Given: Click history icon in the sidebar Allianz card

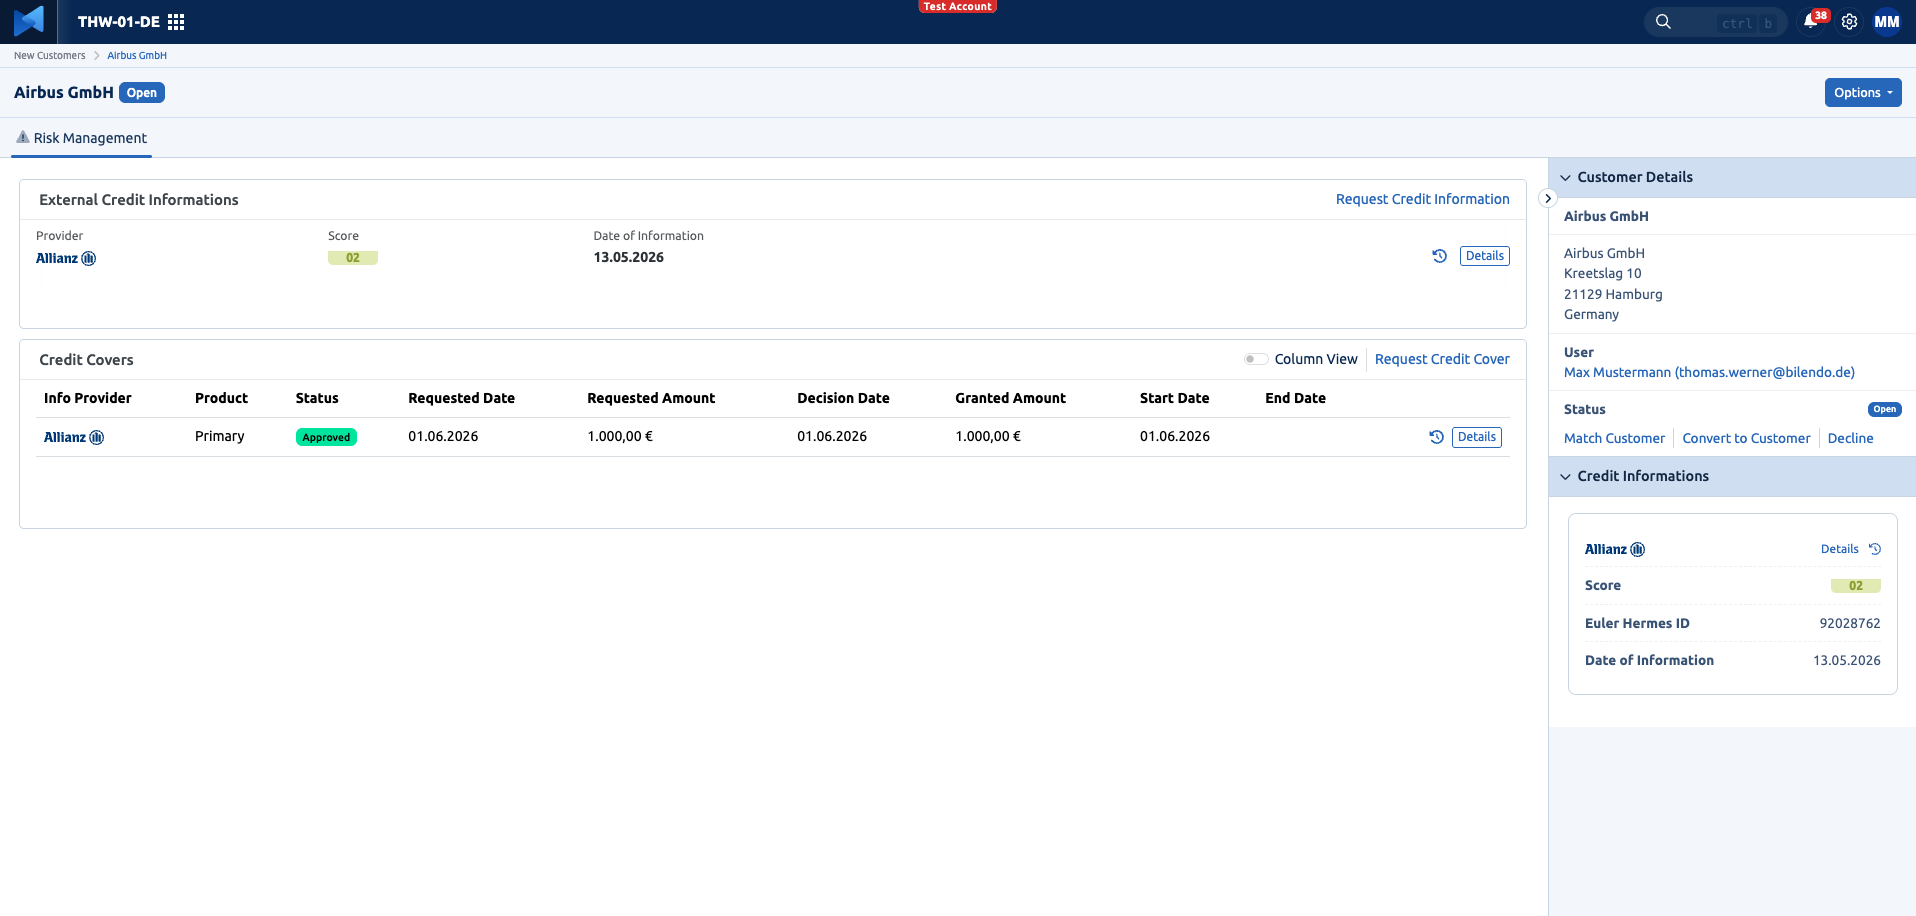Looking at the screenshot, I should click(1875, 549).
